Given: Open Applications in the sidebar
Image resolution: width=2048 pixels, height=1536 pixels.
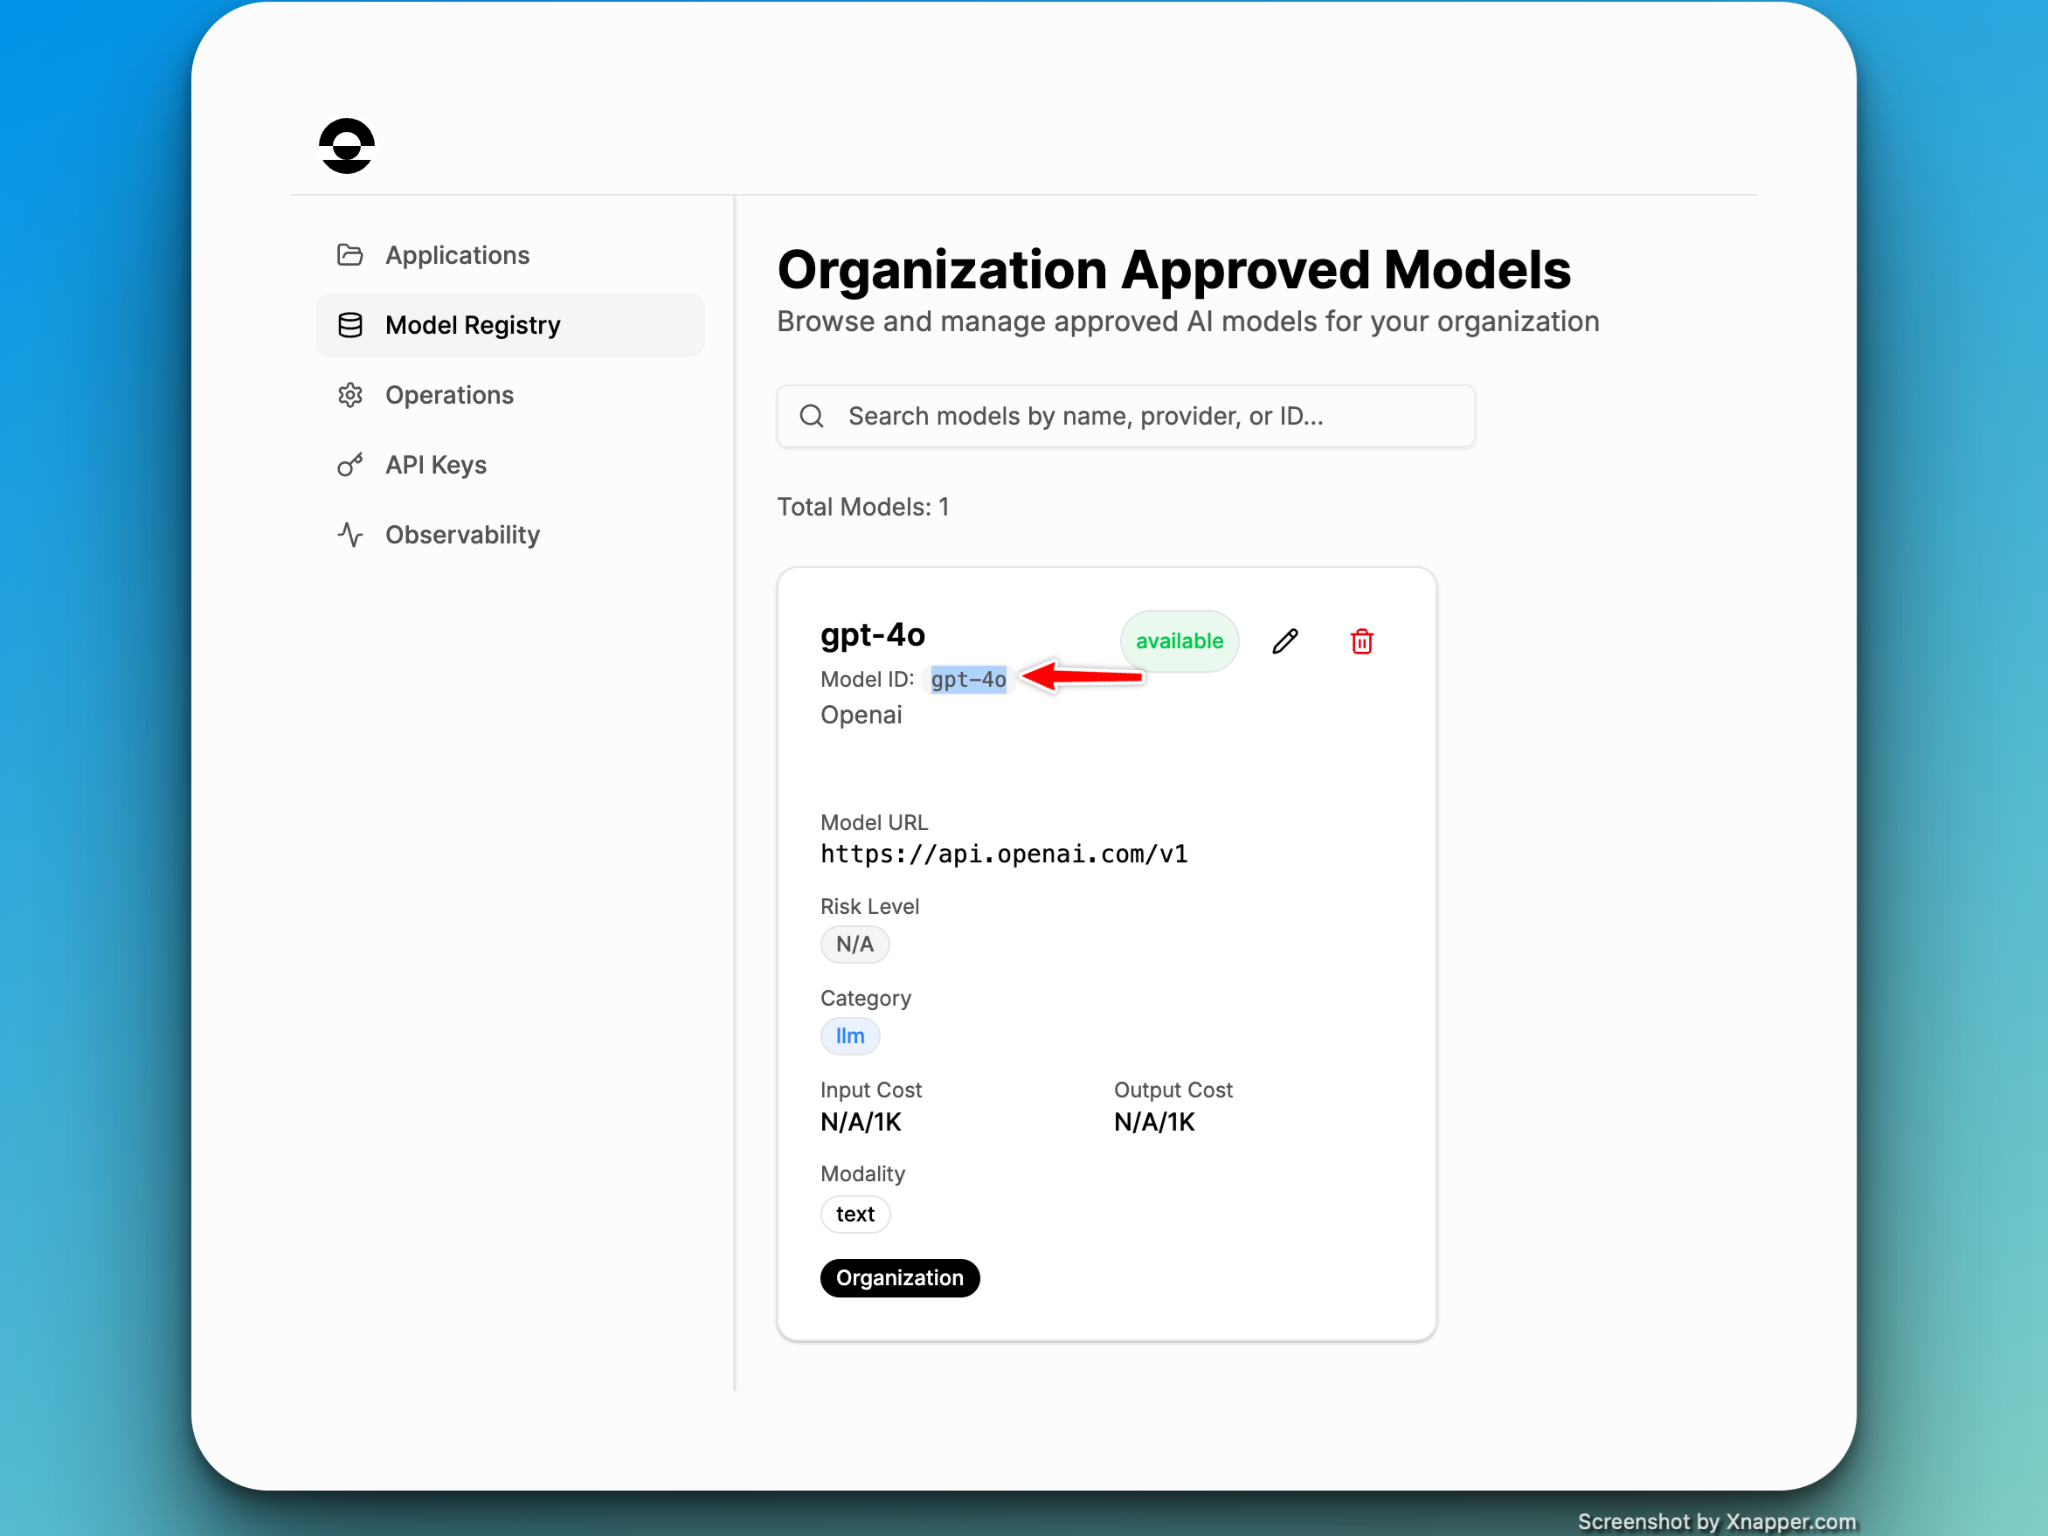Looking at the screenshot, I should pos(457,255).
